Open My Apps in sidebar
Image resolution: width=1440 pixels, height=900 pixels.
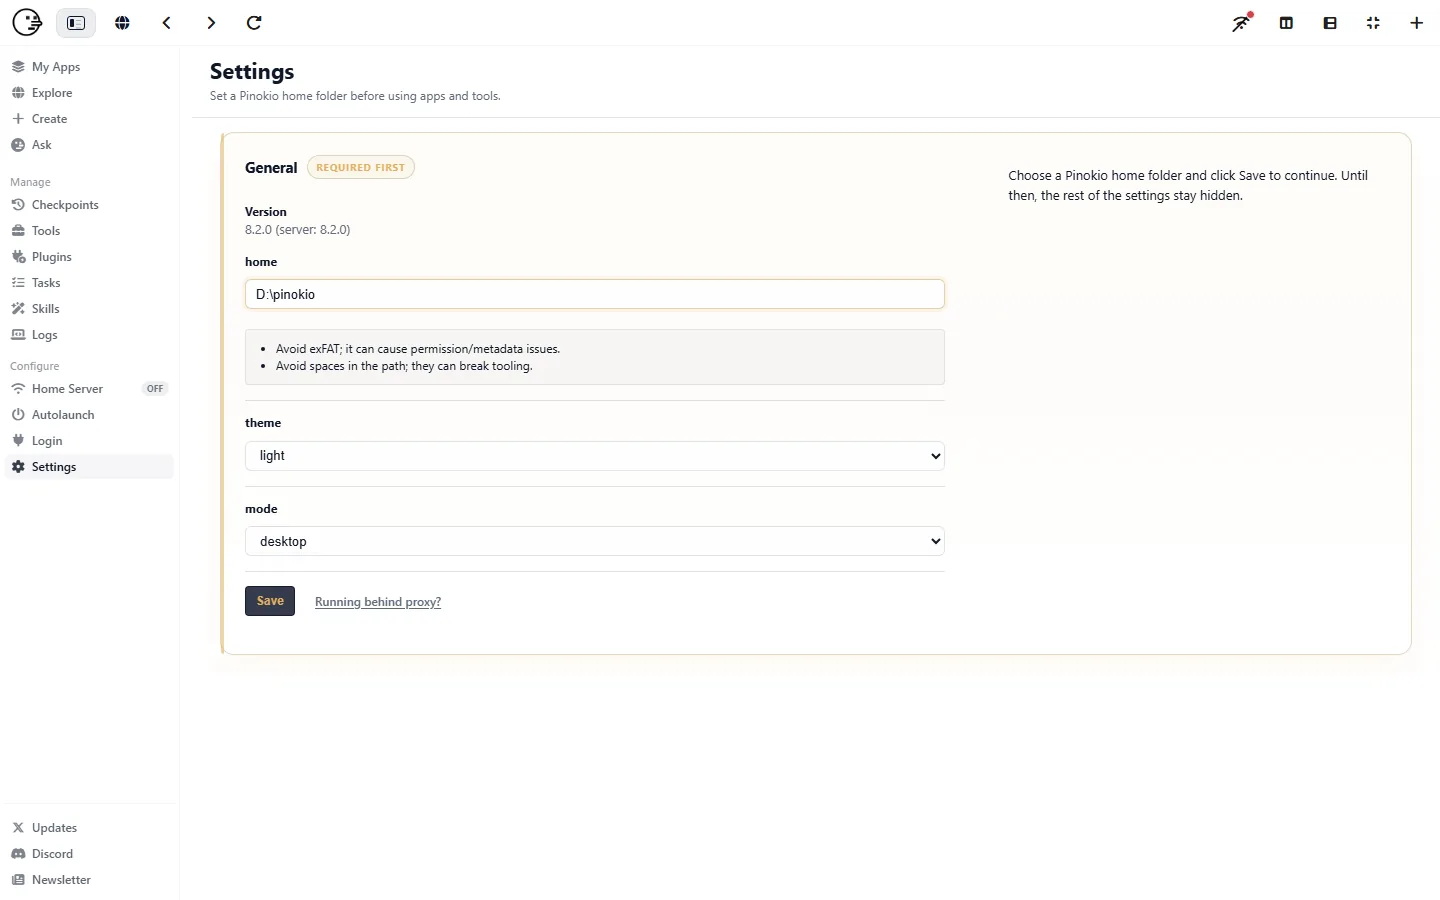tap(89, 67)
